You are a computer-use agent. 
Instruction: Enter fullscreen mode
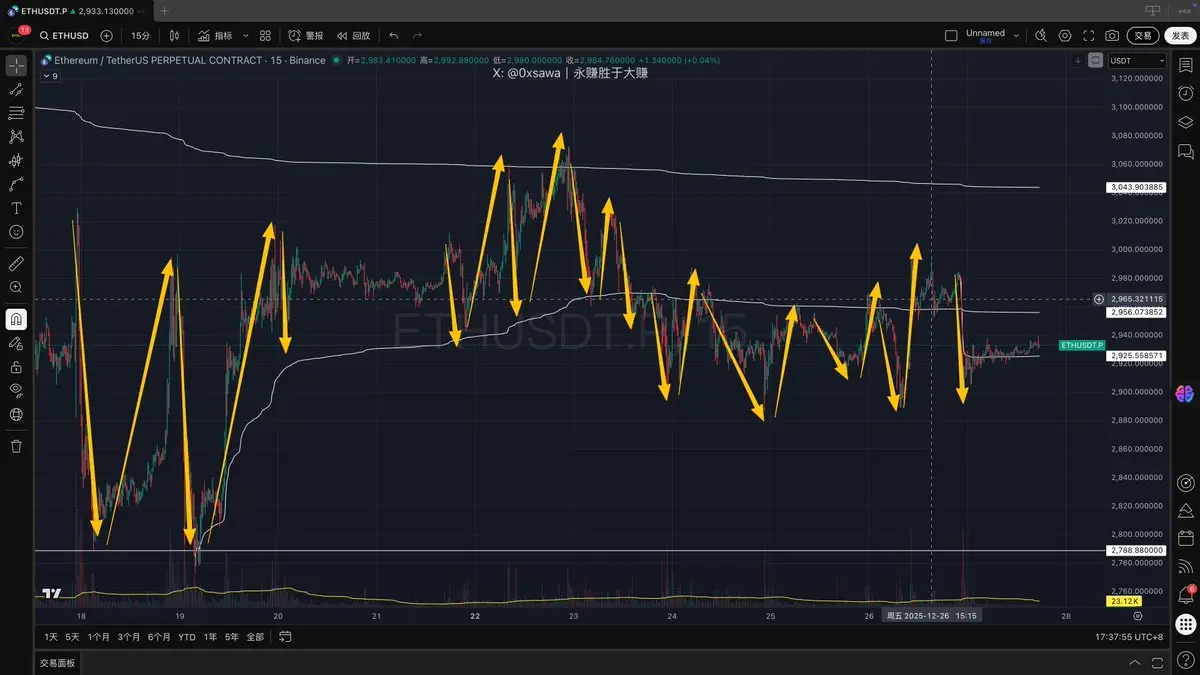click(1088, 35)
